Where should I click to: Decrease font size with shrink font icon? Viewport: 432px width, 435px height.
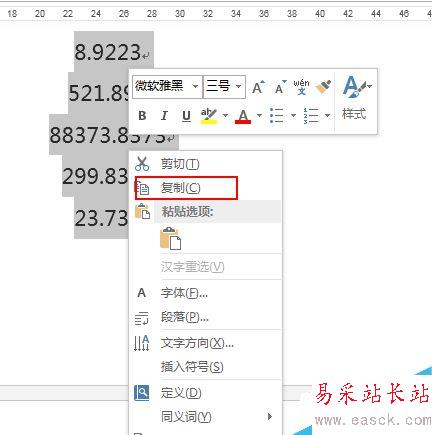click(x=280, y=87)
